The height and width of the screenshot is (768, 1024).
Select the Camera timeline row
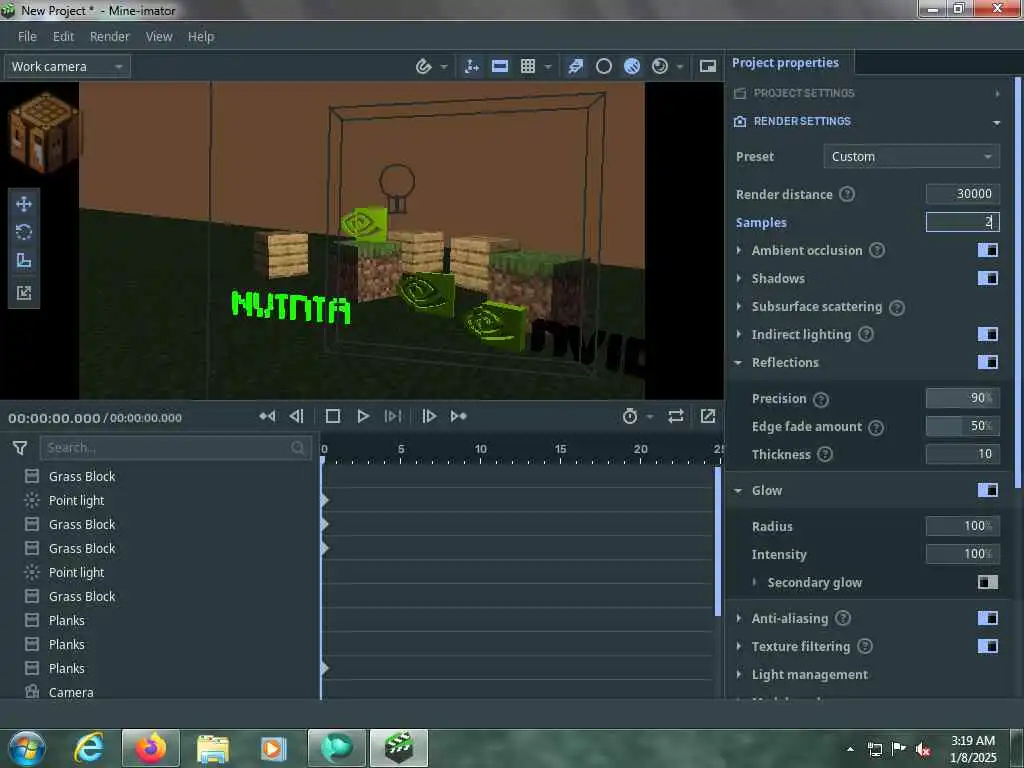tap(160, 692)
